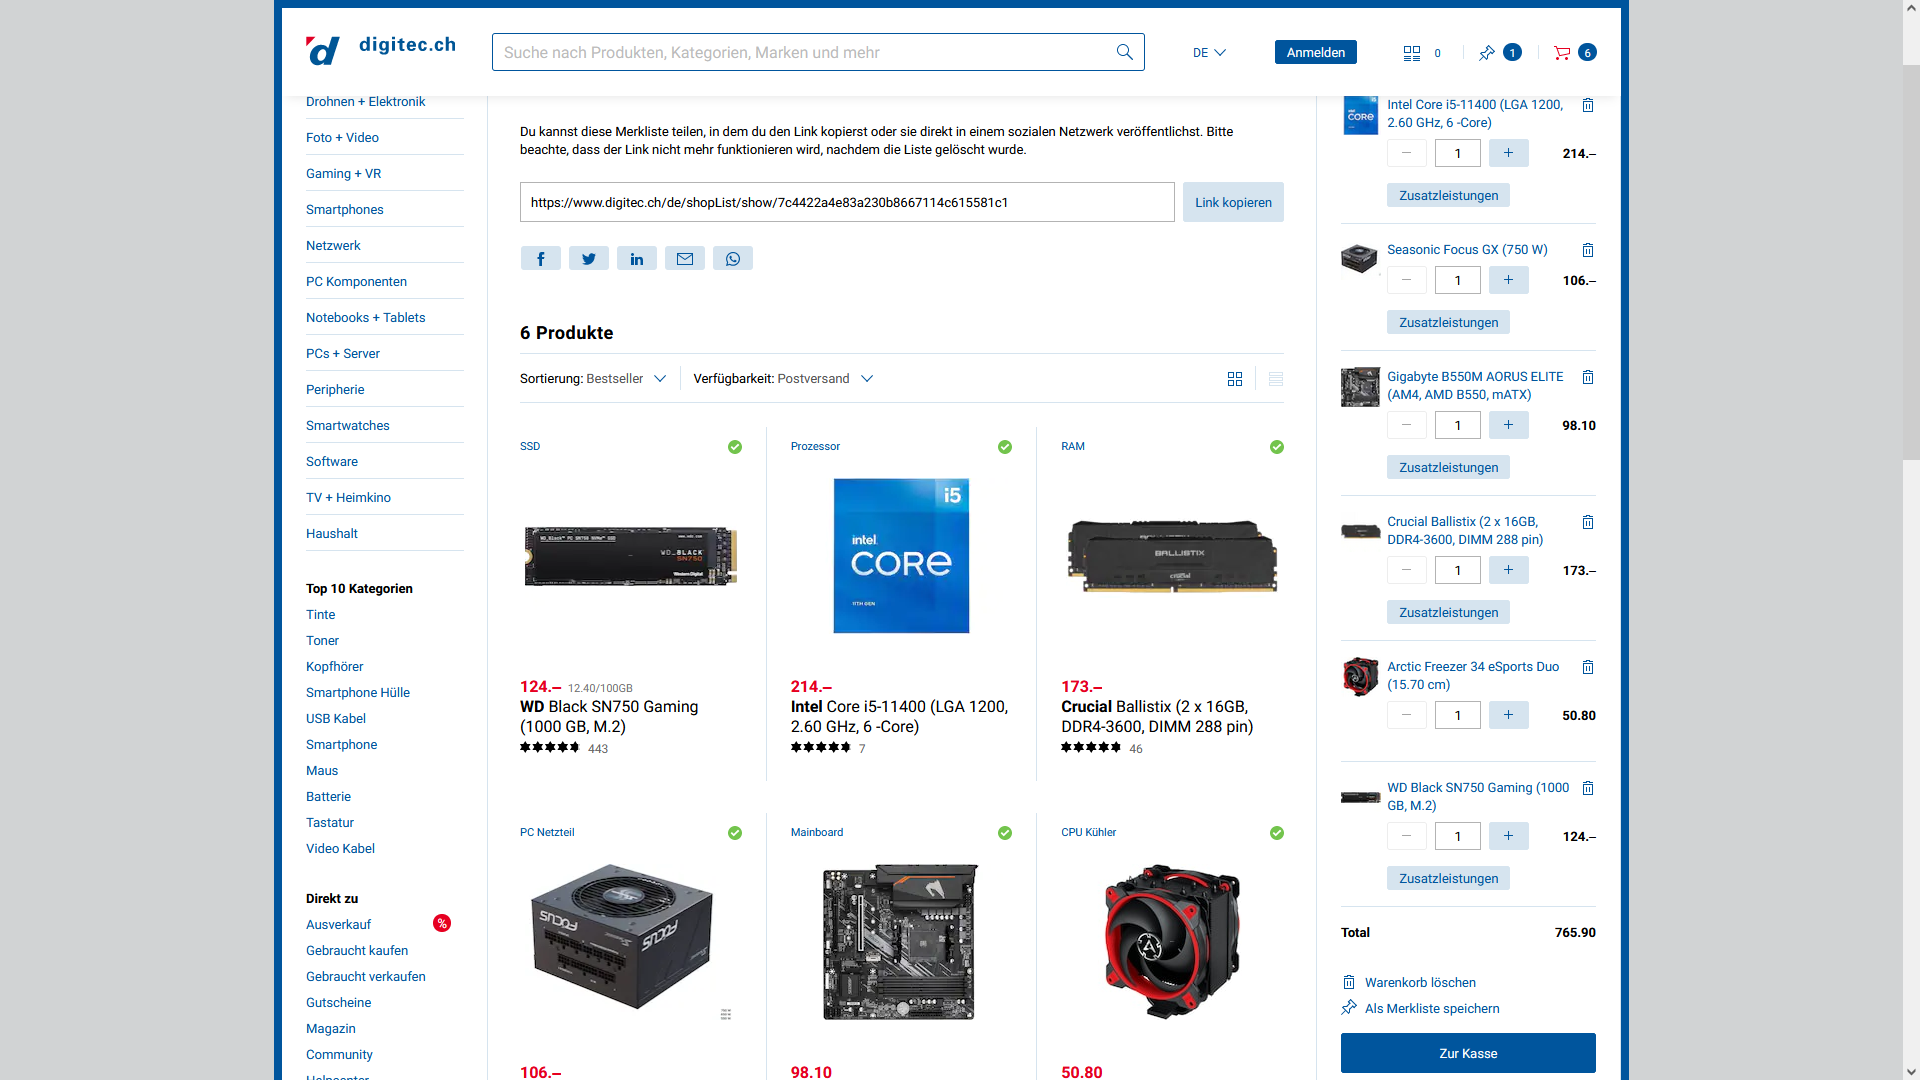Open the pinned watchlist icon in header
Image resolution: width=1920 pixels, height=1080 pixels.
pos(1487,53)
